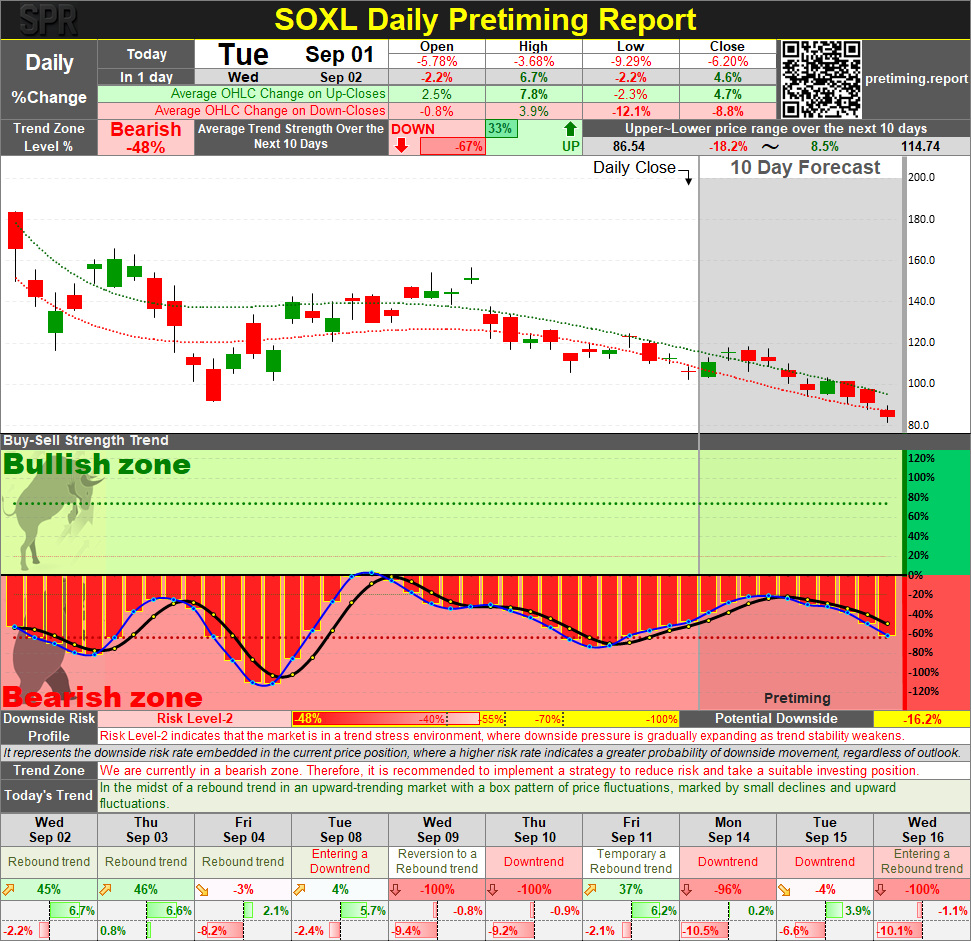This screenshot has height=941, width=971.
Task: Click the 3.9% up bar under Sep 15
Action: click(x=835, y=911)
